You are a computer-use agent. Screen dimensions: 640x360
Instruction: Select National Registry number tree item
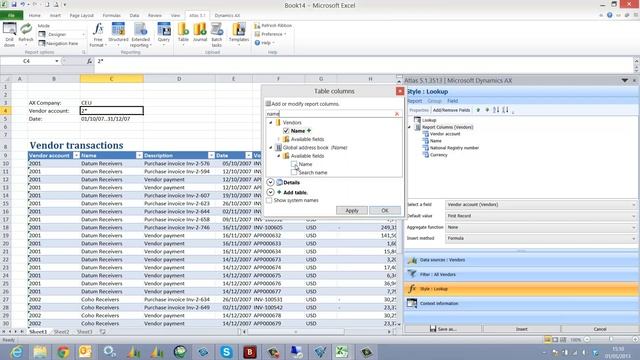click(x=454, y=148)
